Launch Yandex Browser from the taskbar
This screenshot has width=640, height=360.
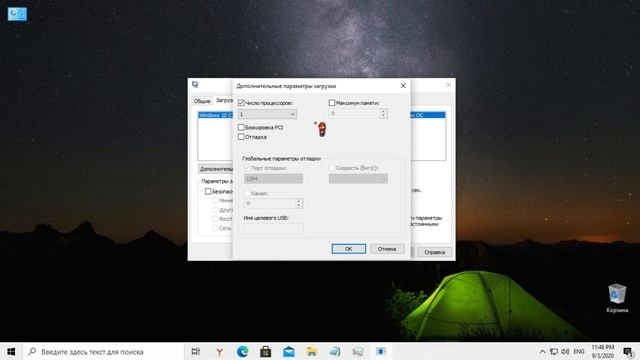(220, 351)
